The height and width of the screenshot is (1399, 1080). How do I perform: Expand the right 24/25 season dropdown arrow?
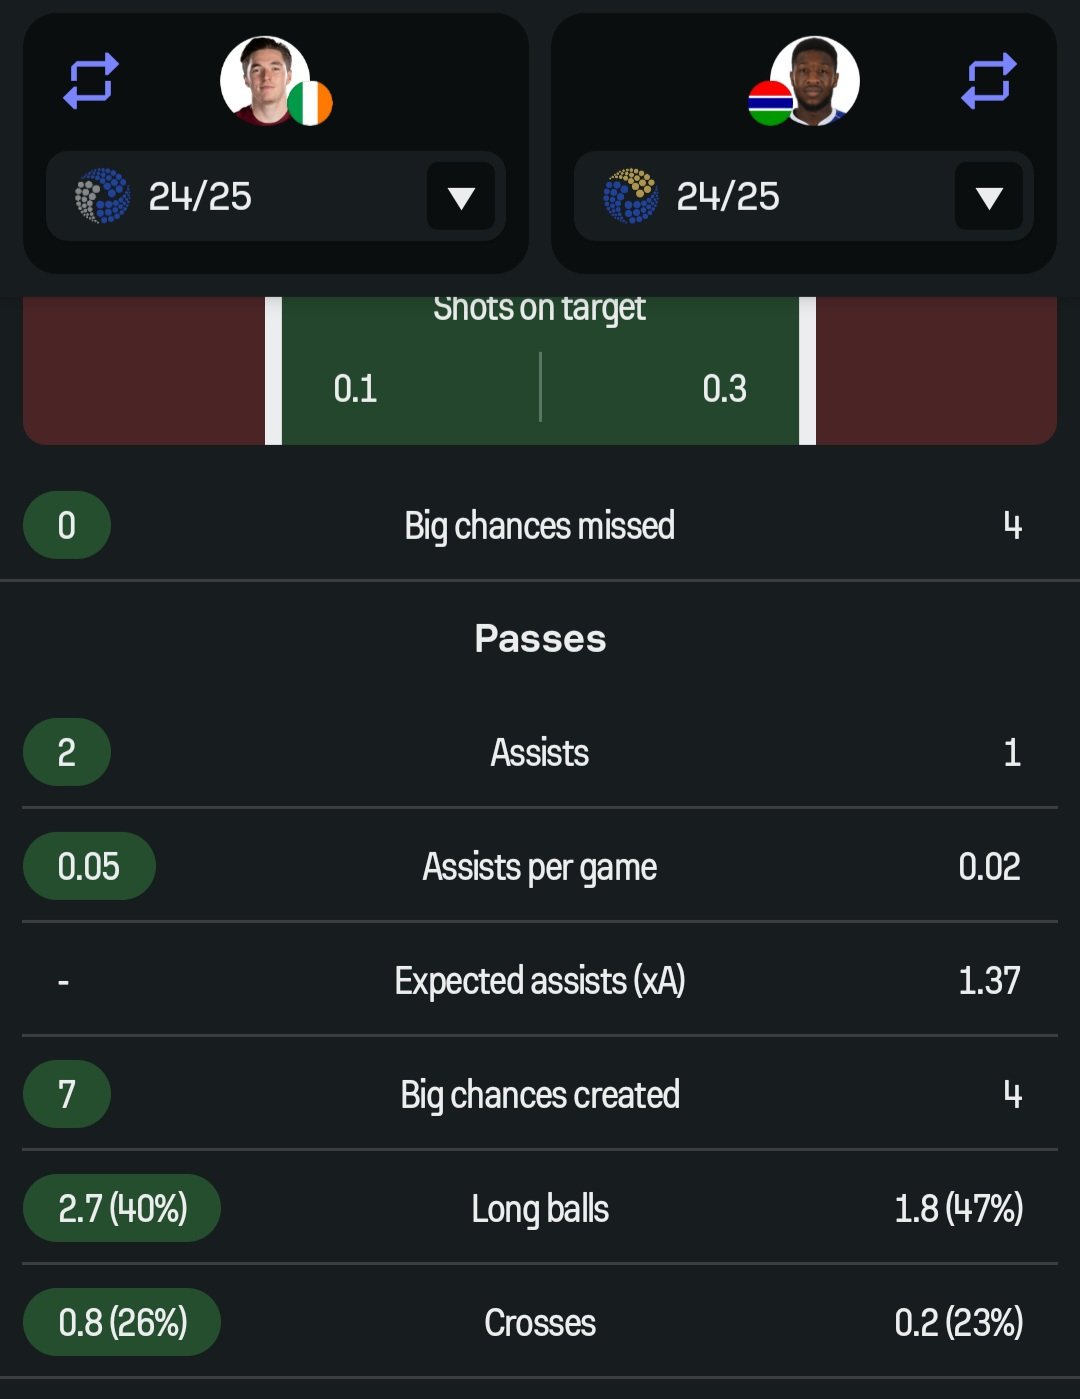[x=989, y=197]
